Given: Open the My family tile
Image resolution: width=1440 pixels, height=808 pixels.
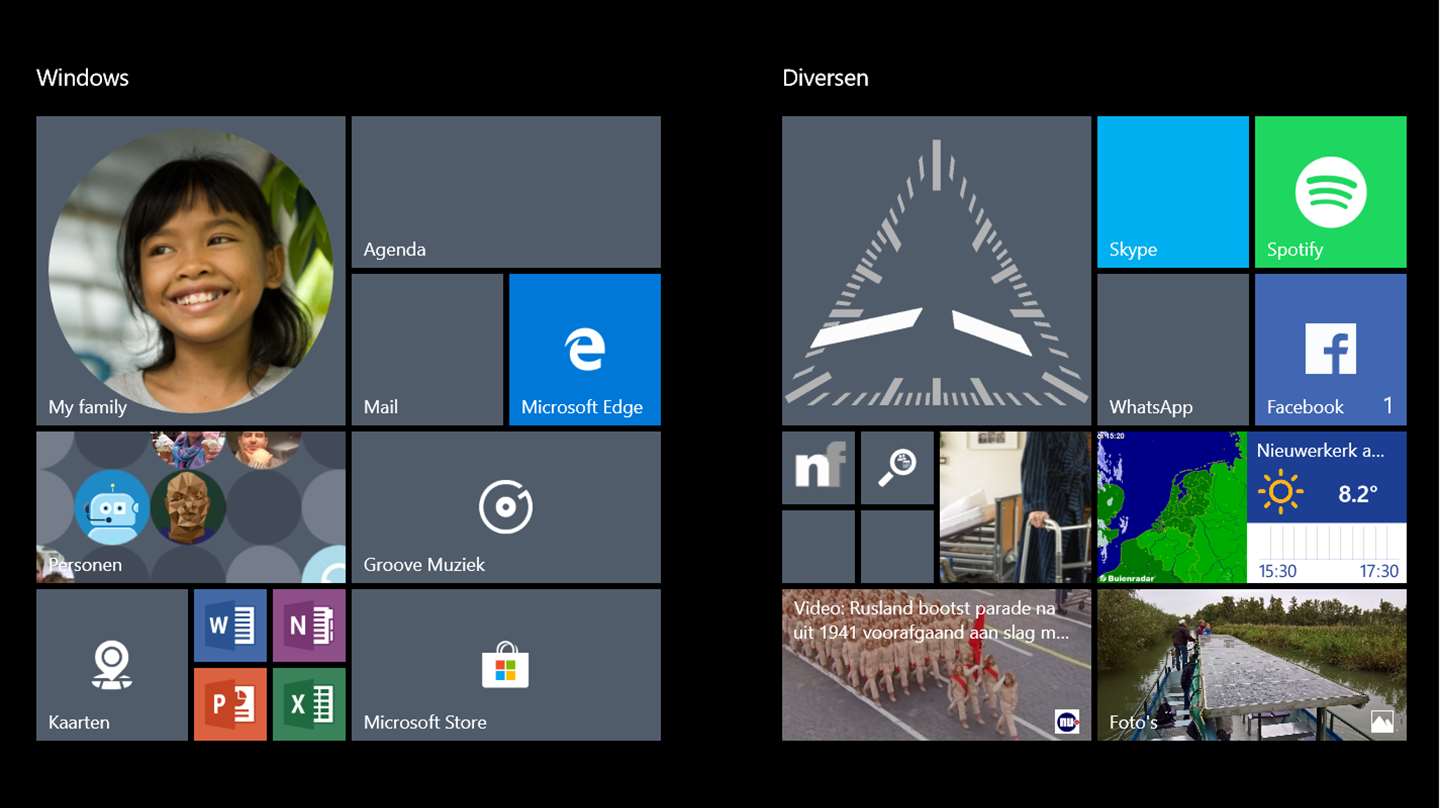Looking at the screenshot, I should coord(191,271).
